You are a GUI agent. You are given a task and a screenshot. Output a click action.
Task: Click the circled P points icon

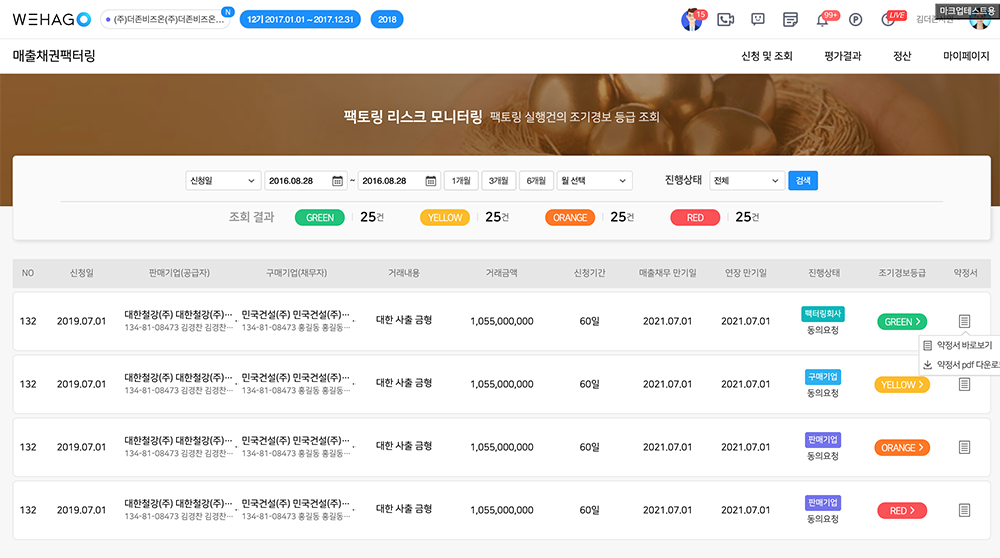click(855, 19)
